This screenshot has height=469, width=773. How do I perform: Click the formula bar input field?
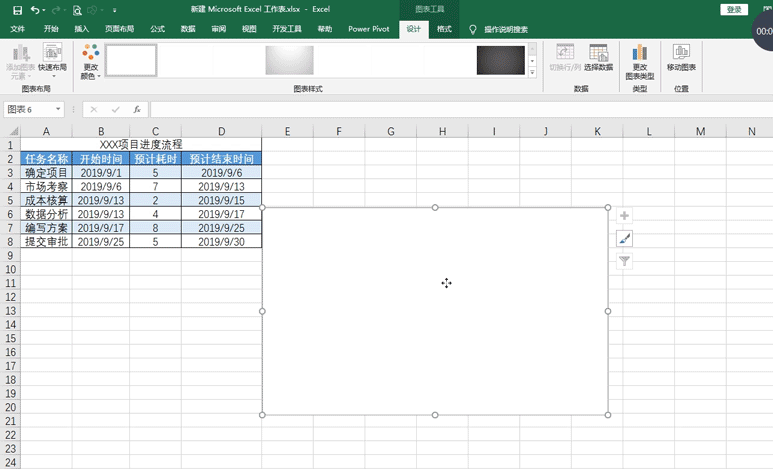tap(450, 109)
